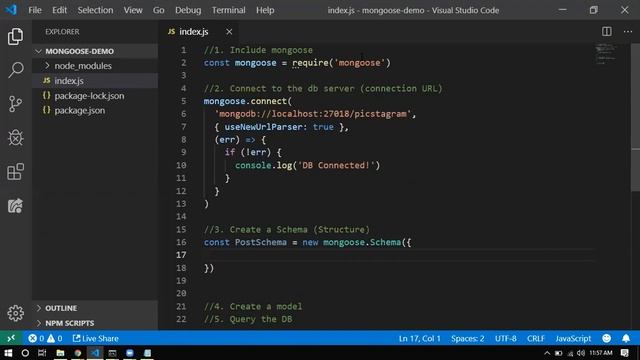Open the Extensions view
The width and height of the screenshot is (640, 360).
[x=16, y=172]
